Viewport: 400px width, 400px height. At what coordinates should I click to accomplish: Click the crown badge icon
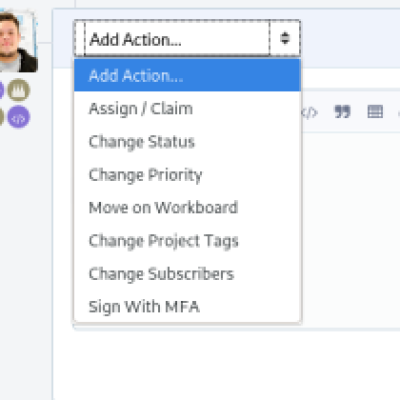click(19, 90)
